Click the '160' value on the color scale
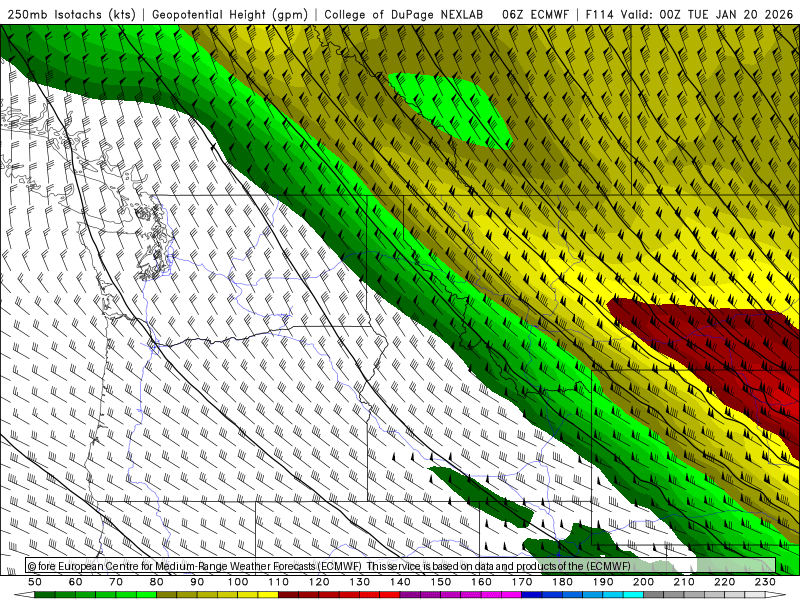 pos(481,582)
